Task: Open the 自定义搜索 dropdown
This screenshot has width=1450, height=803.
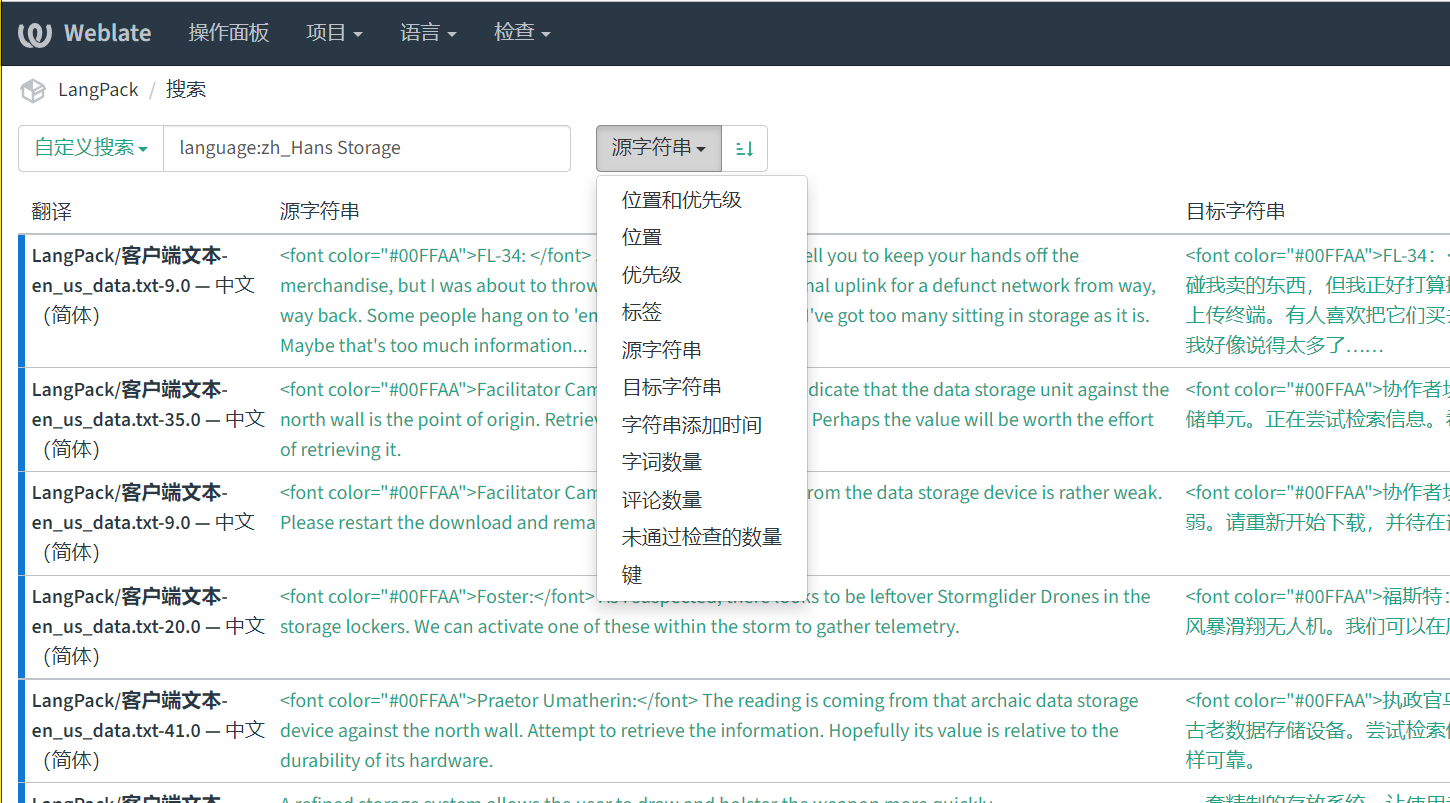Action: coord(91,148)
